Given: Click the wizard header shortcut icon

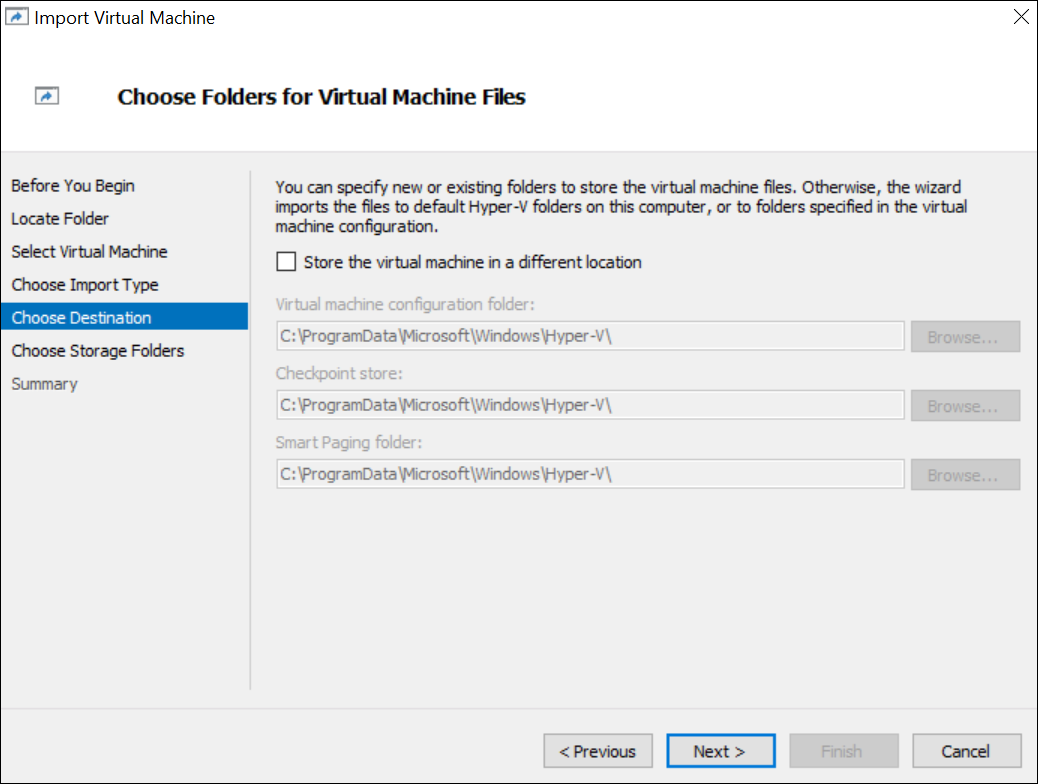Looking at the screenshot, I should pyautogui.click(x=47, y=96).
